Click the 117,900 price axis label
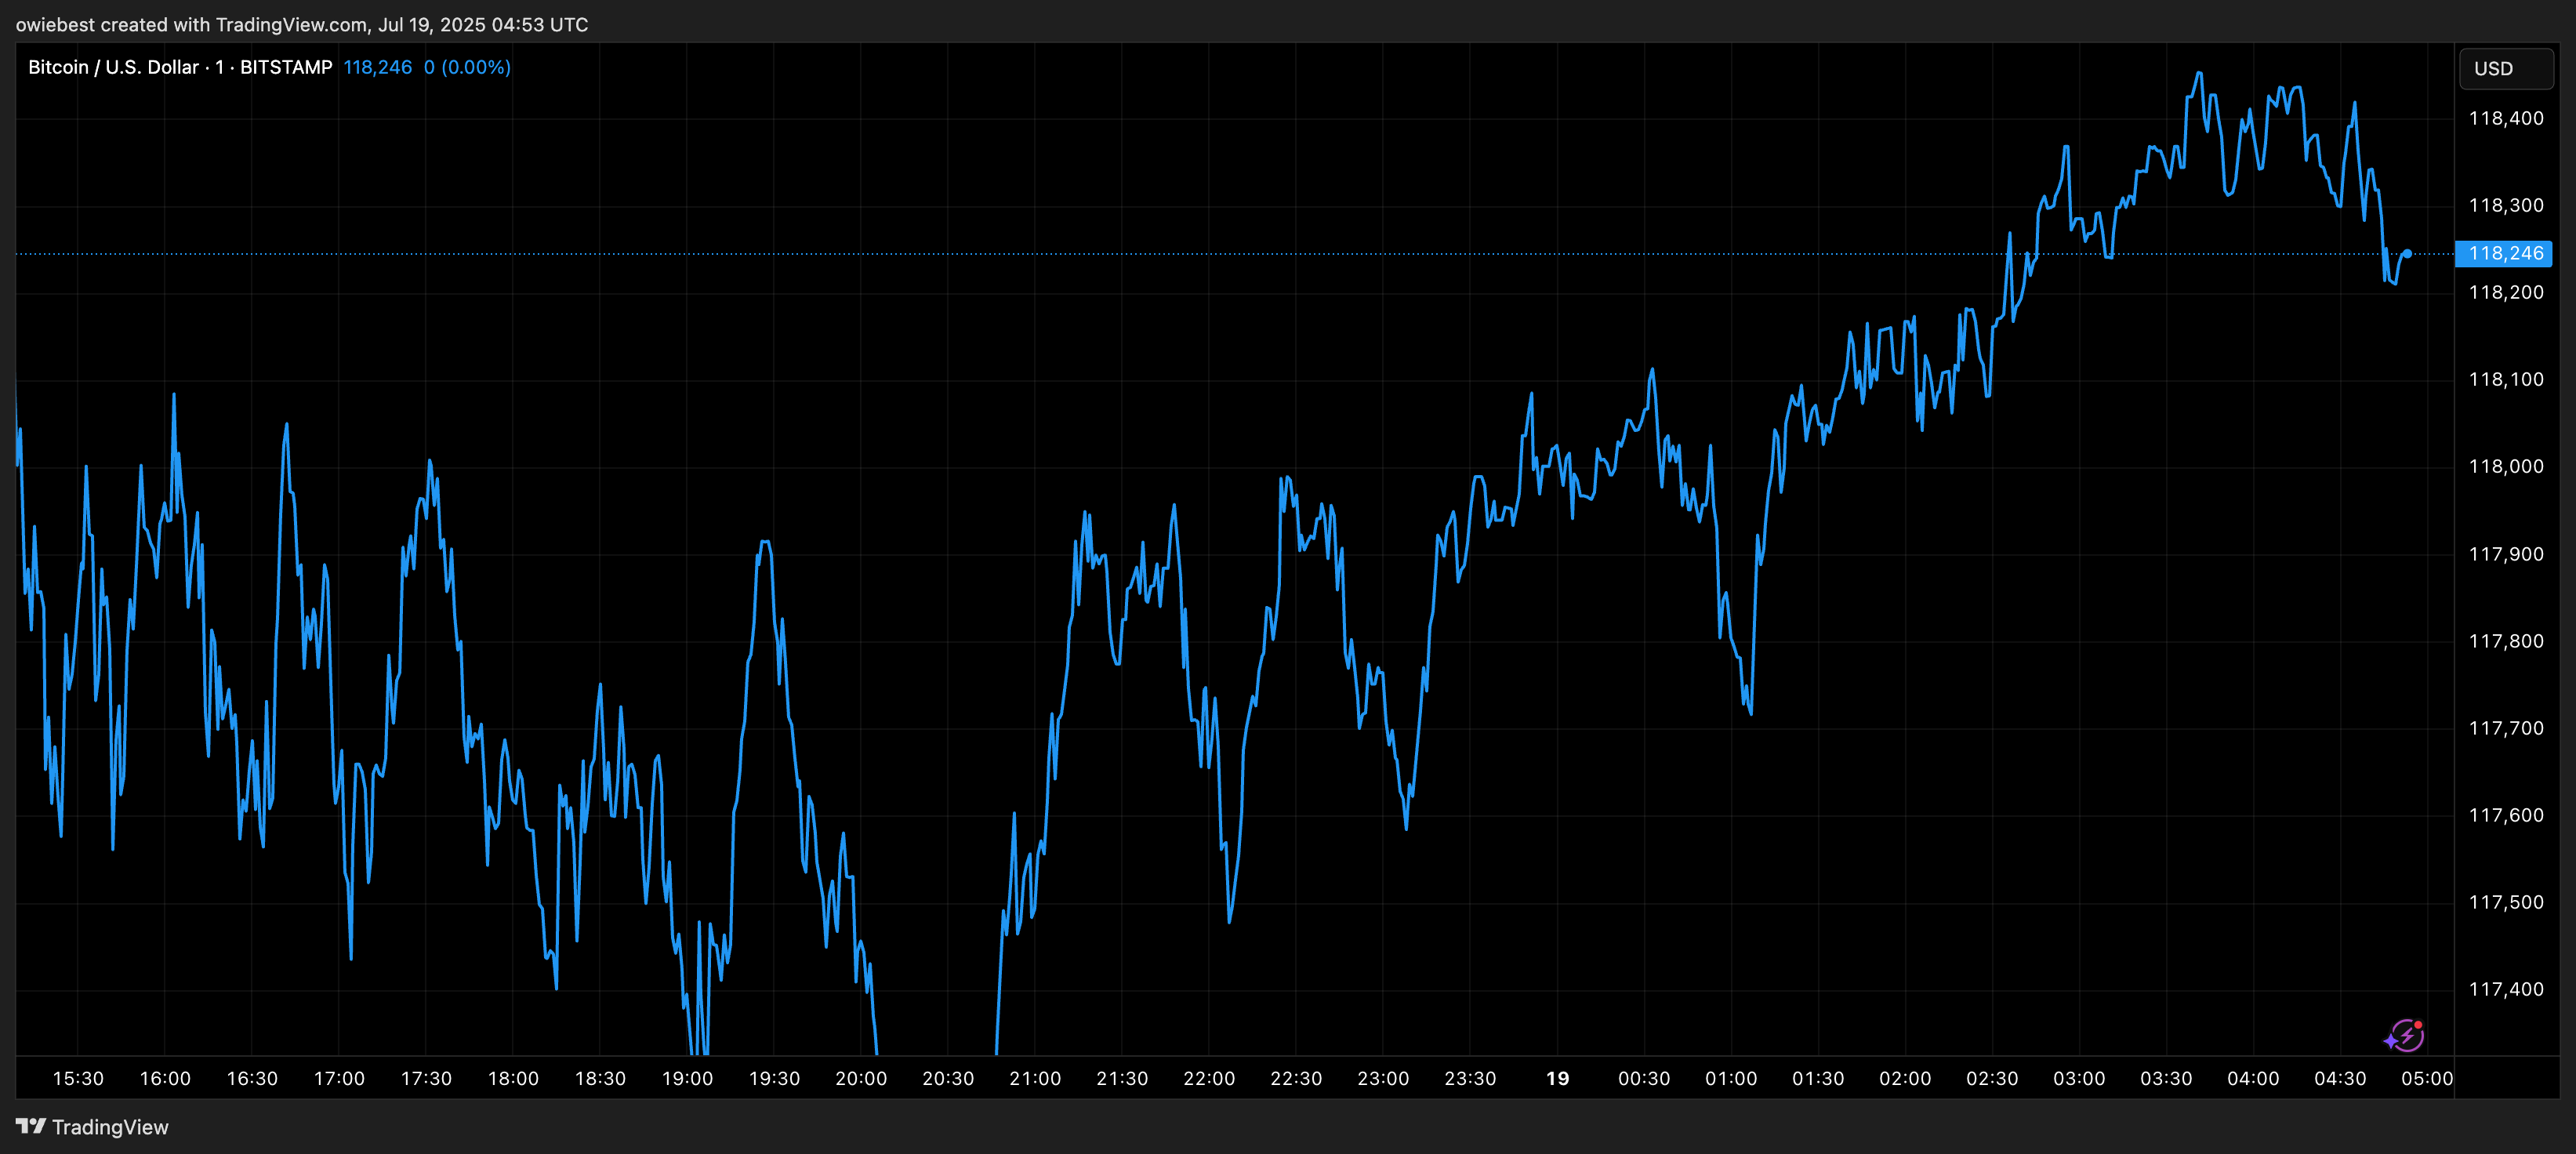Screen dimensions: 2576x1154 [x=2506, y=554]
